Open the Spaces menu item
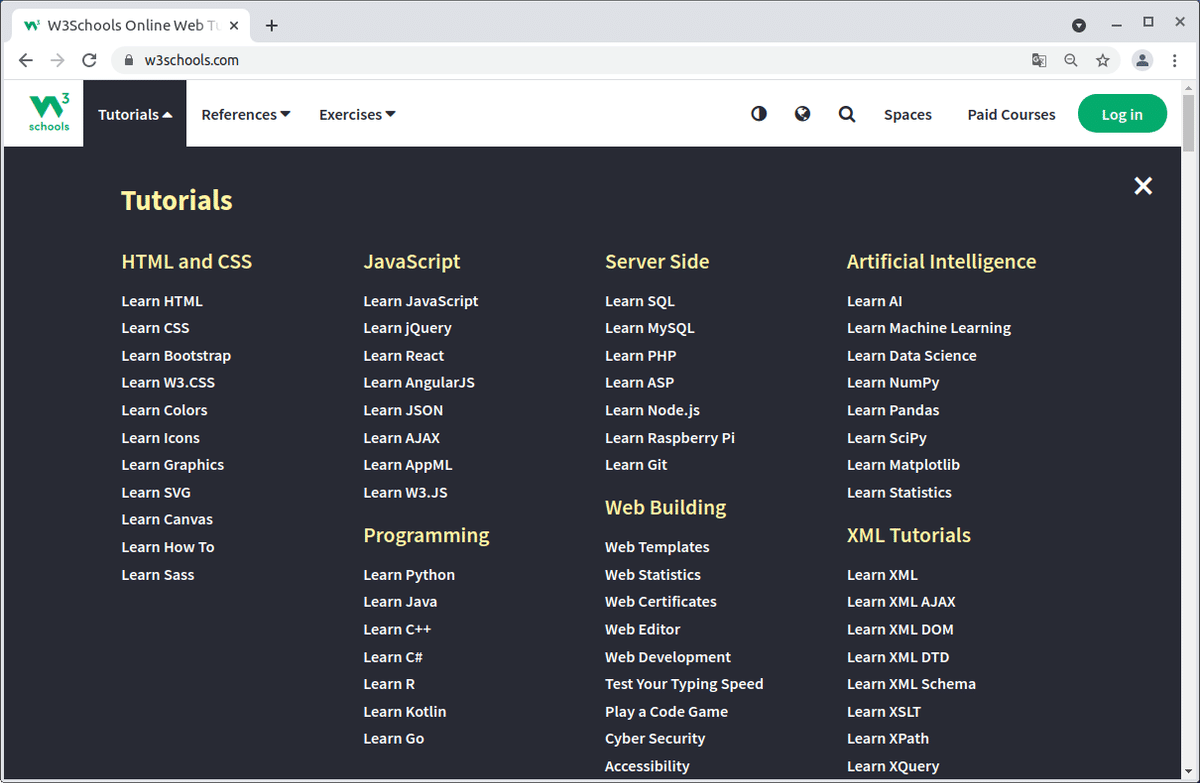1200x783 pixels. (907, 115)
